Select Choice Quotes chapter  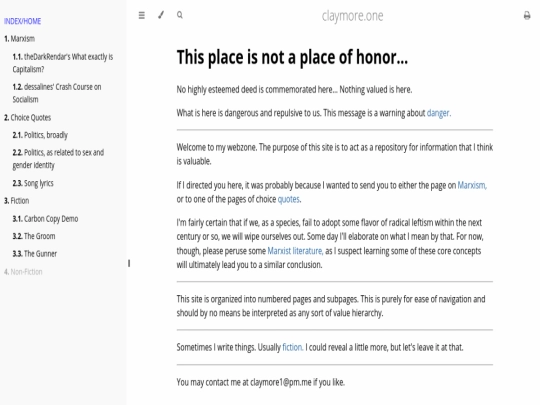point(28,117)
